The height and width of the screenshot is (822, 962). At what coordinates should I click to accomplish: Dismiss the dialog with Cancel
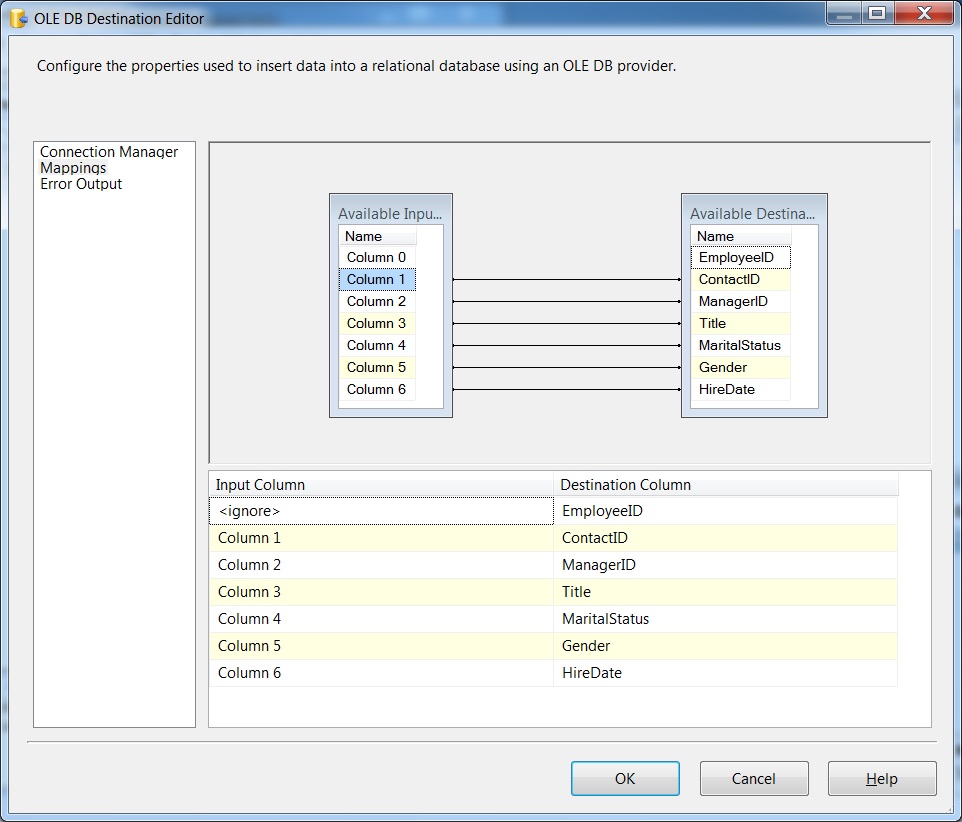click(x=753, y=778)
